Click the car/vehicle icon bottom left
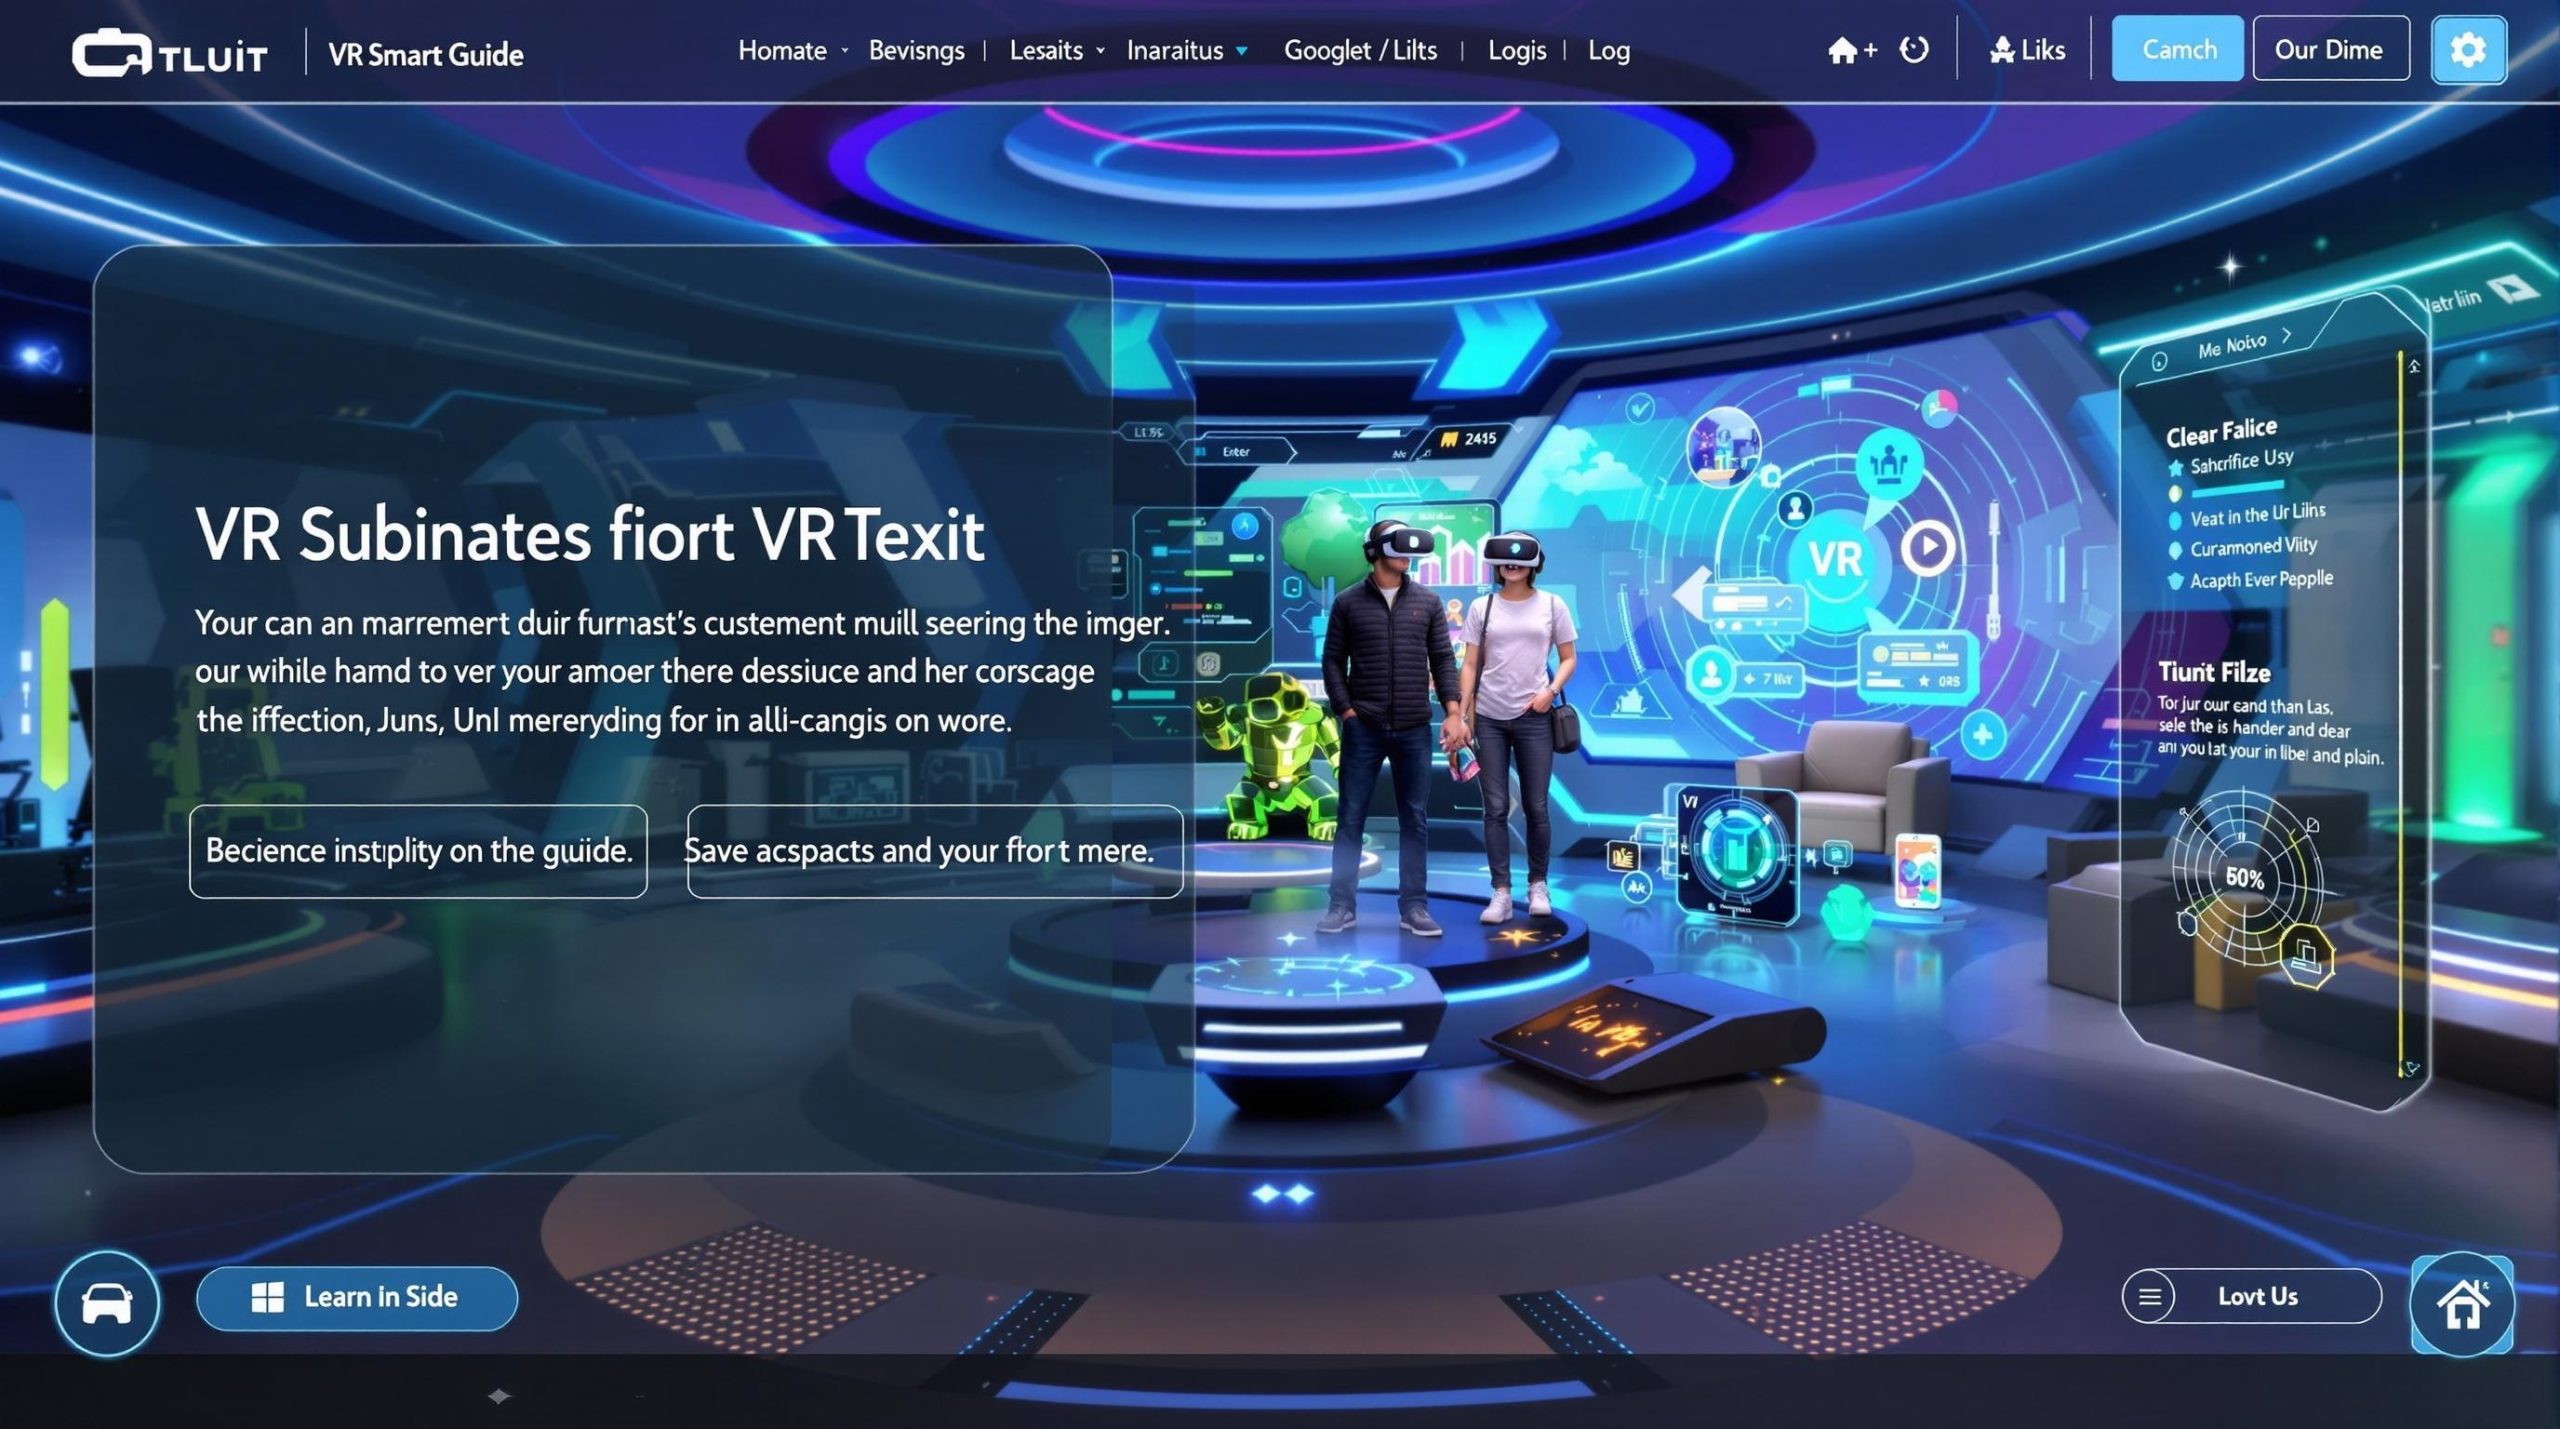This screenshot has width=2560, height=1429. pyautogui.click(x=105, y=1297)
